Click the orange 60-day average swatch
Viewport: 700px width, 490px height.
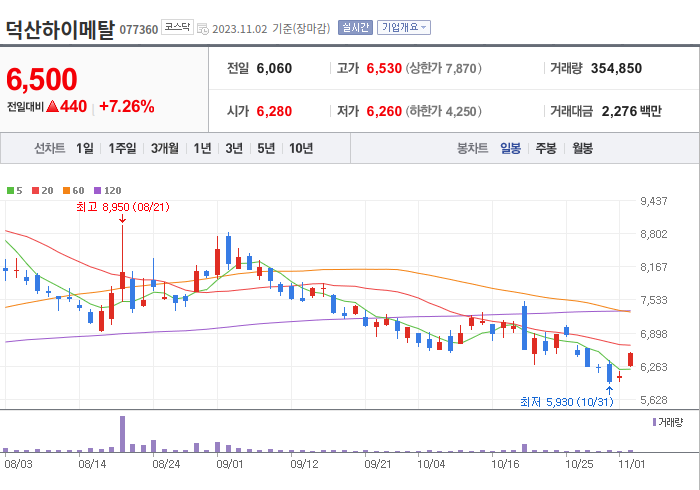click(67, 191)
